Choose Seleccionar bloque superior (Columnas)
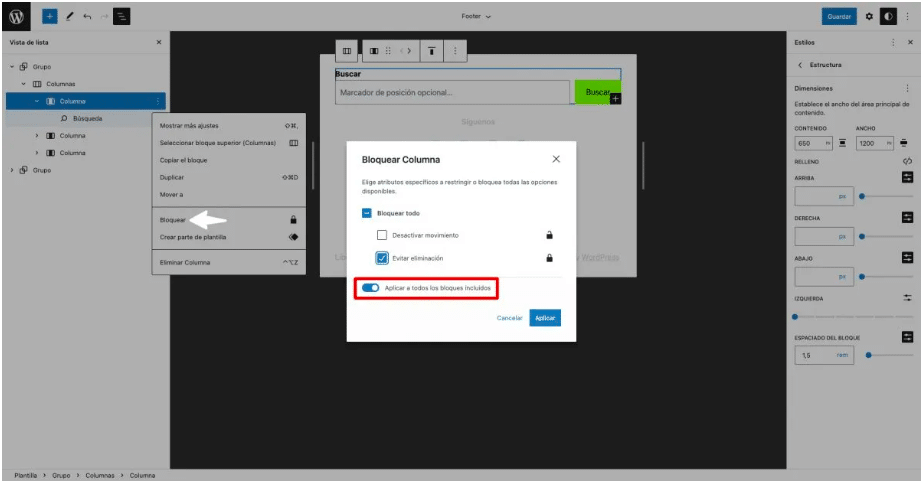921x484 pixels. pos(228,143)
